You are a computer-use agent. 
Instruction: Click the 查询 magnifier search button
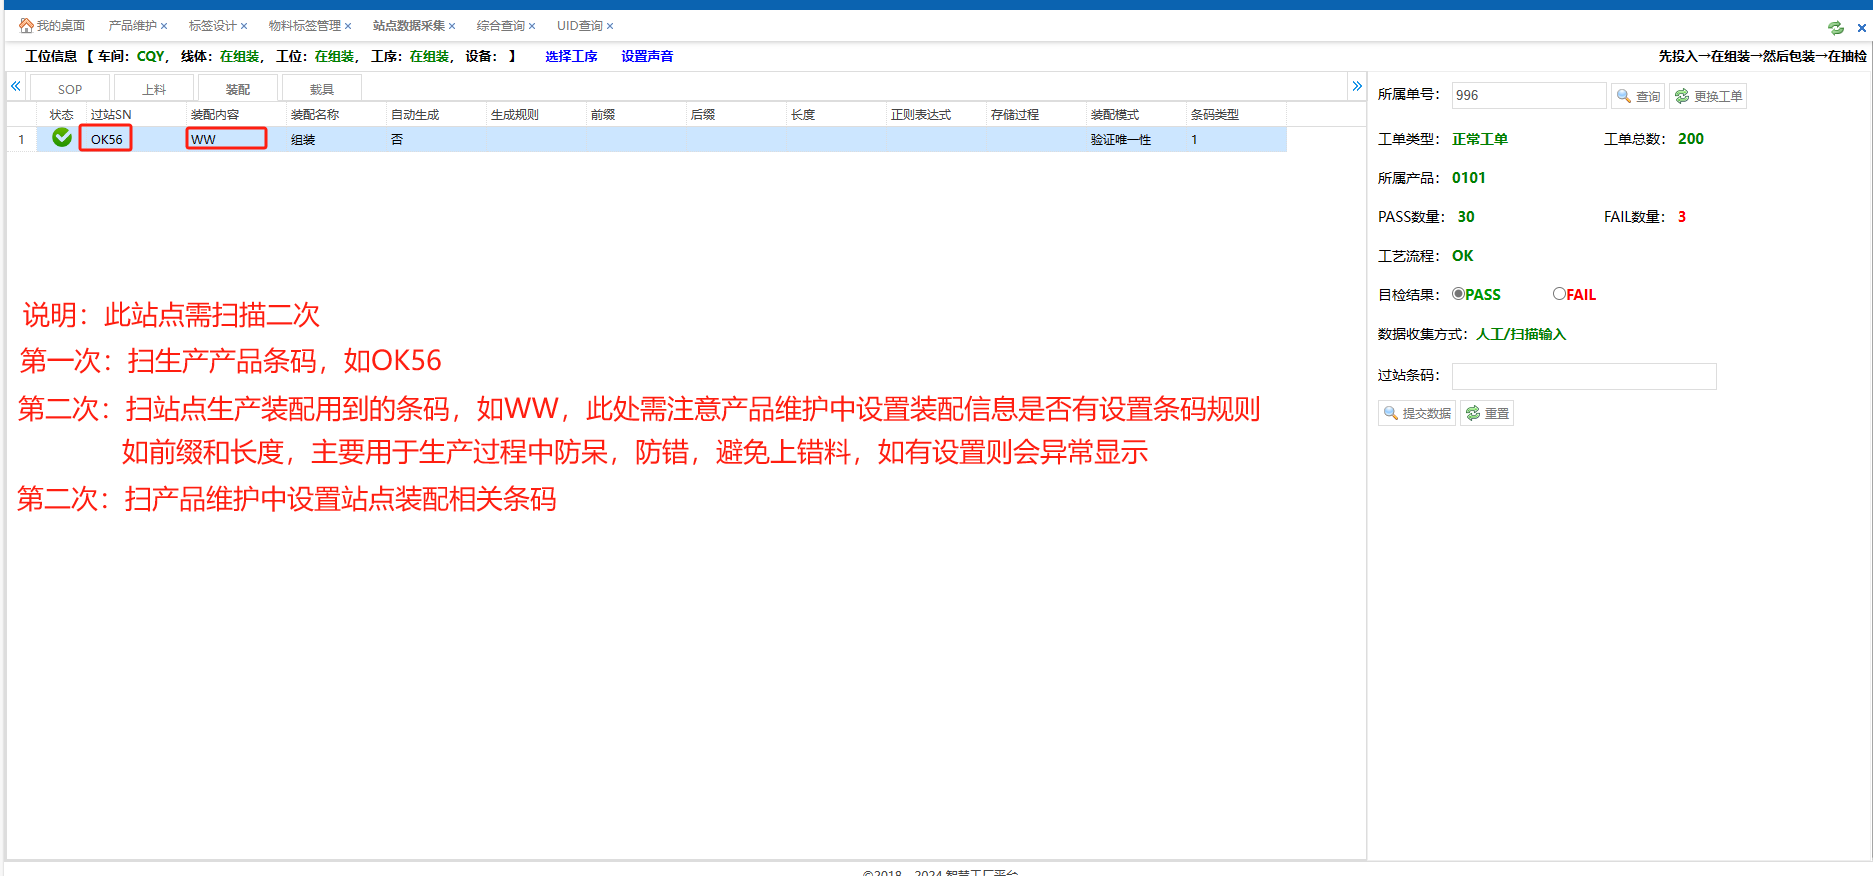[1638, 96]
